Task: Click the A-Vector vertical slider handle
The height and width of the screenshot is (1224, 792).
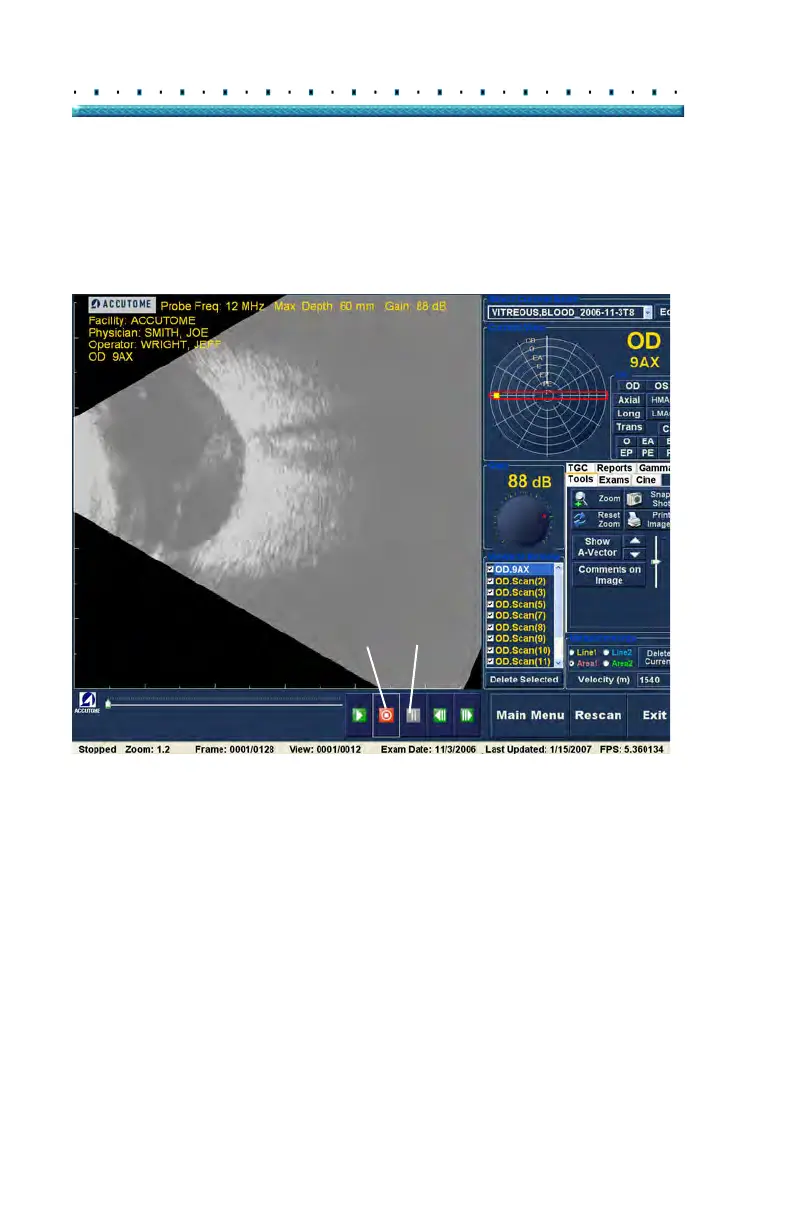Action: click(656, 562)
